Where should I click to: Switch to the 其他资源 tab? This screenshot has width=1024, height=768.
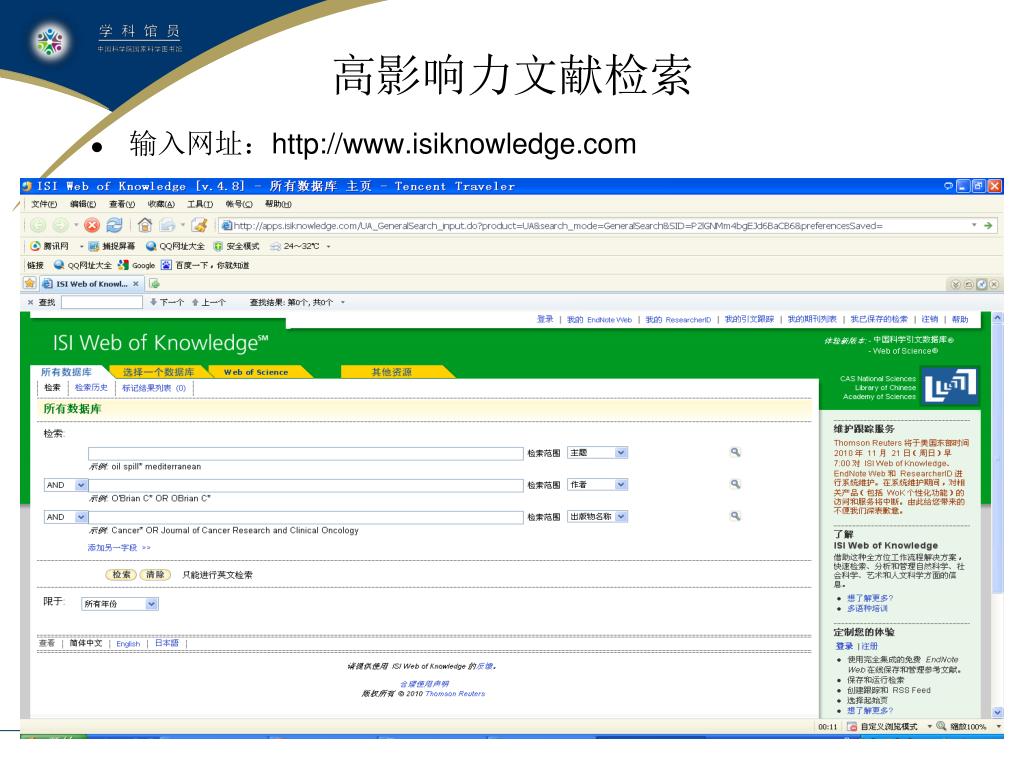(x=392, y=372)
